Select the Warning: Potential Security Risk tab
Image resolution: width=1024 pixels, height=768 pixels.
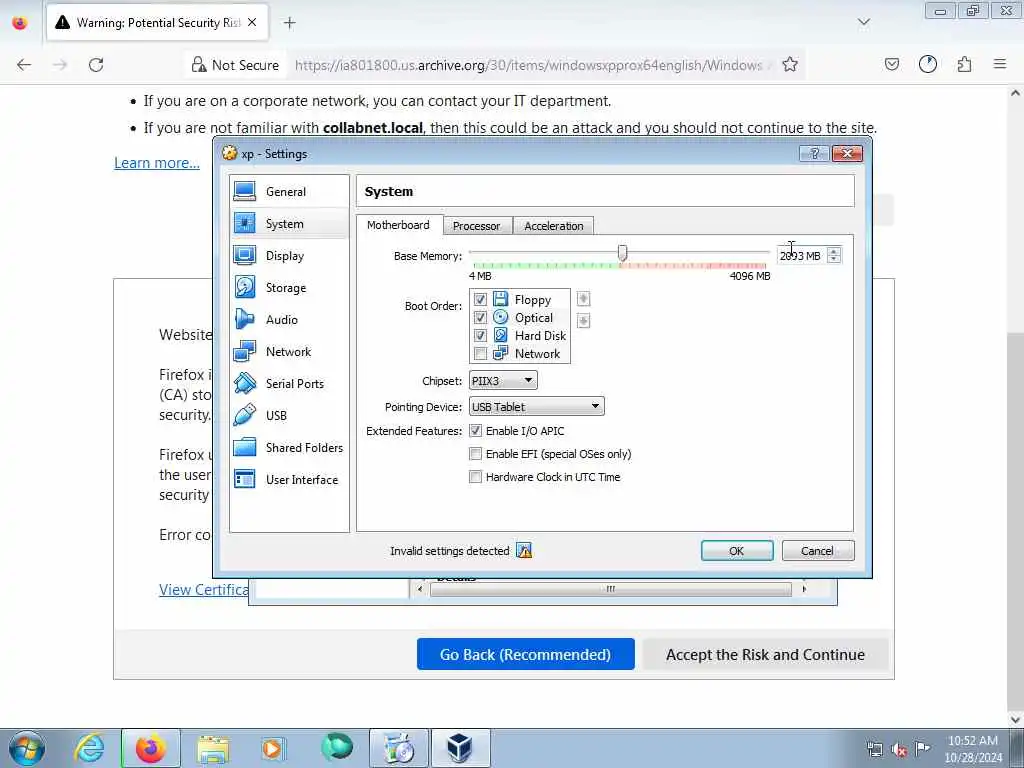click(x=157, y=23)
